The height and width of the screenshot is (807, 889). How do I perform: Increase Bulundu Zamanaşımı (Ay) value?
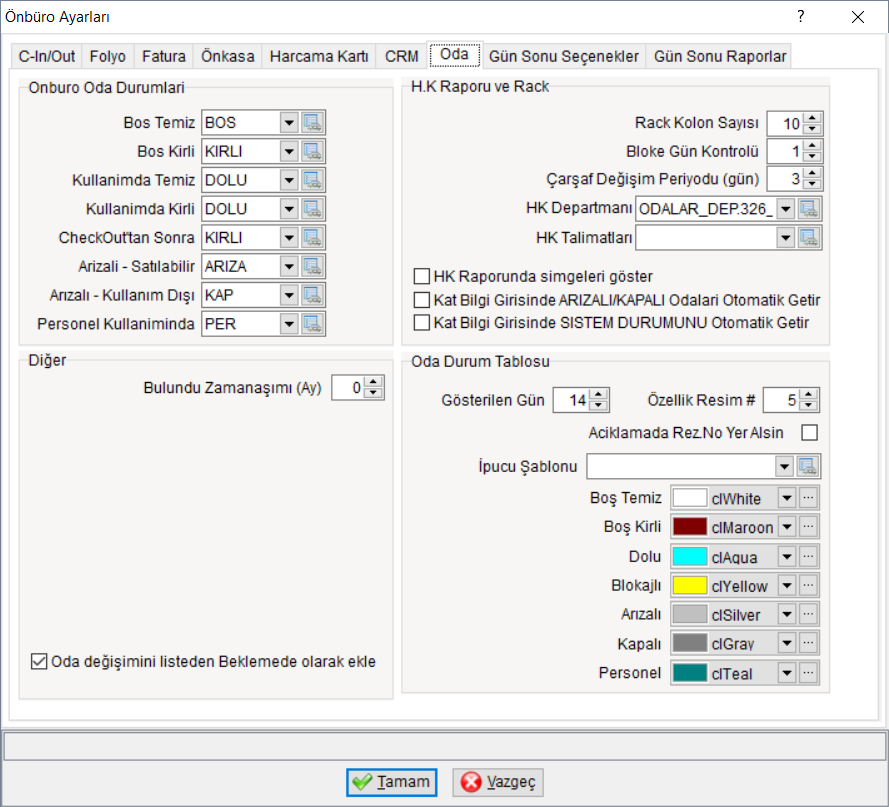click(373, 382)
